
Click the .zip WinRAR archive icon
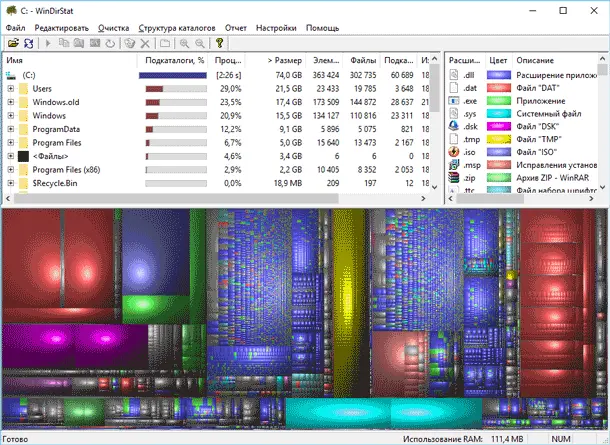(454, 178)
